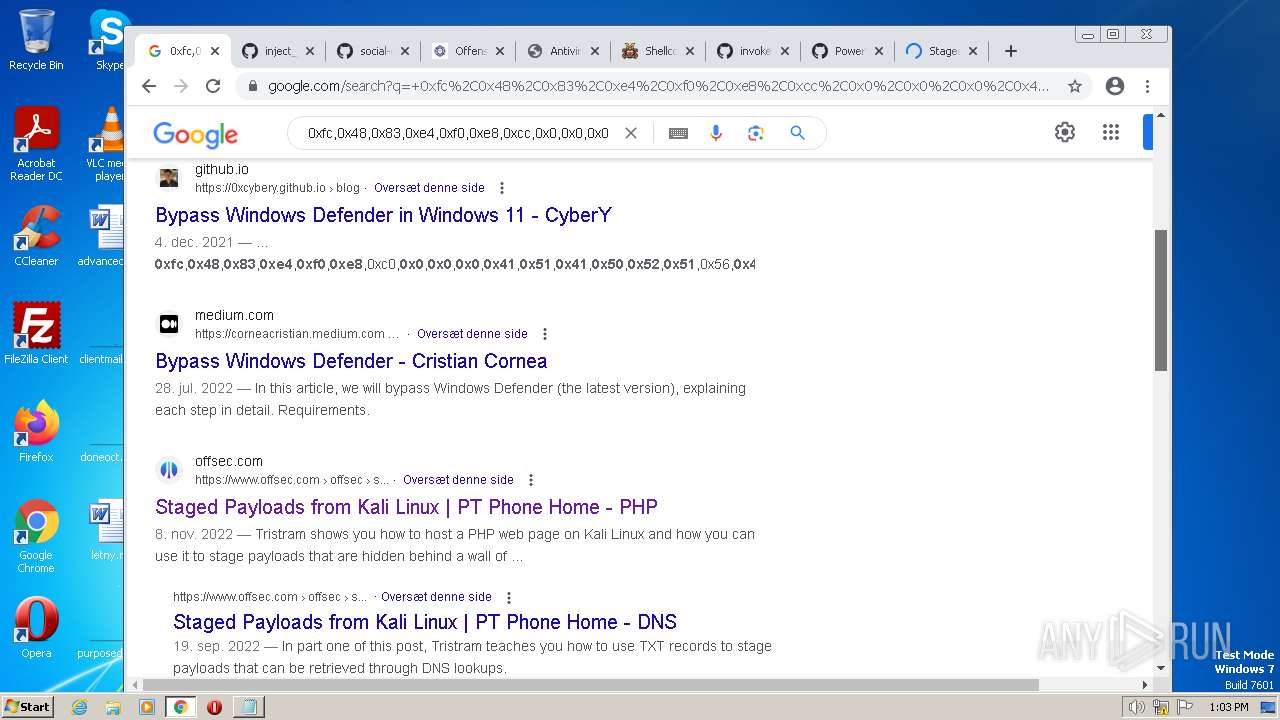Open Opera desktop shortcut

point(36,627)
